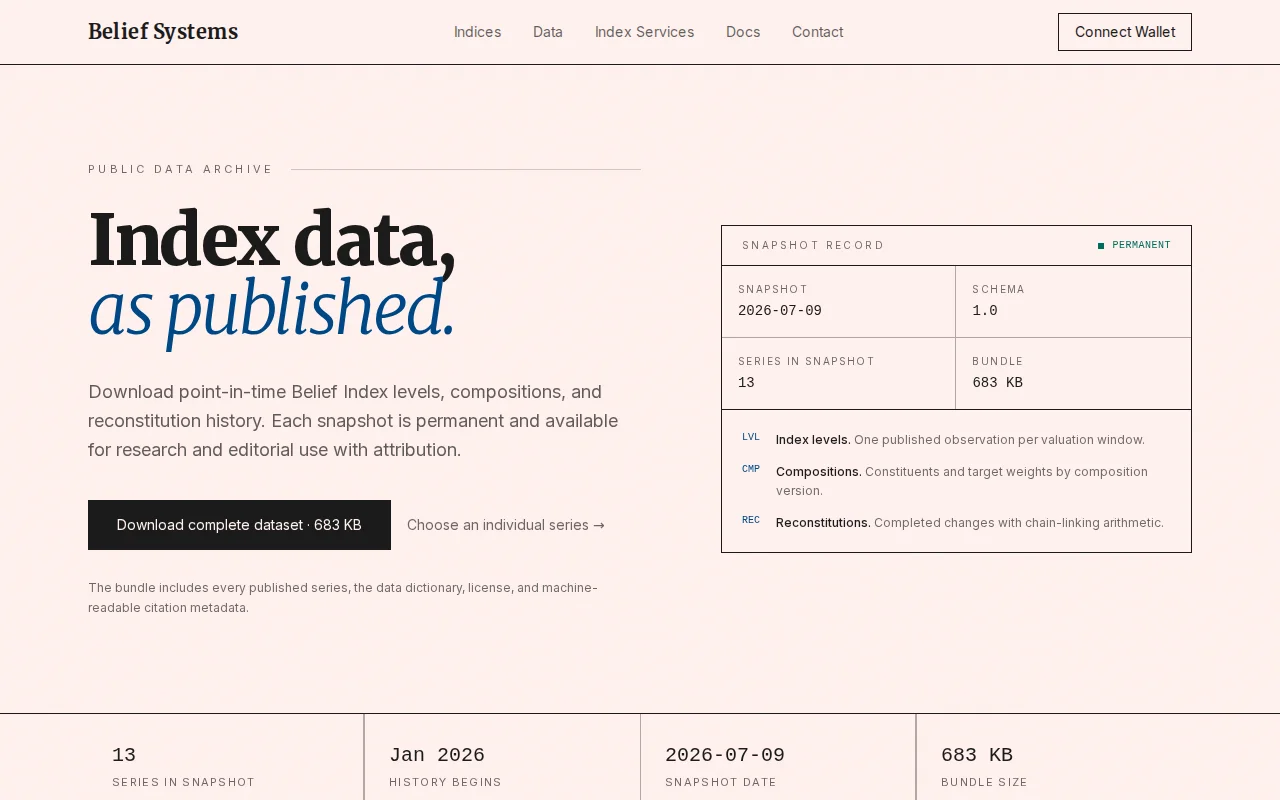Viewport: 1280px width, 800px height.
Task: Select the Schema 1.0 cell
Action: (1073, 301)
